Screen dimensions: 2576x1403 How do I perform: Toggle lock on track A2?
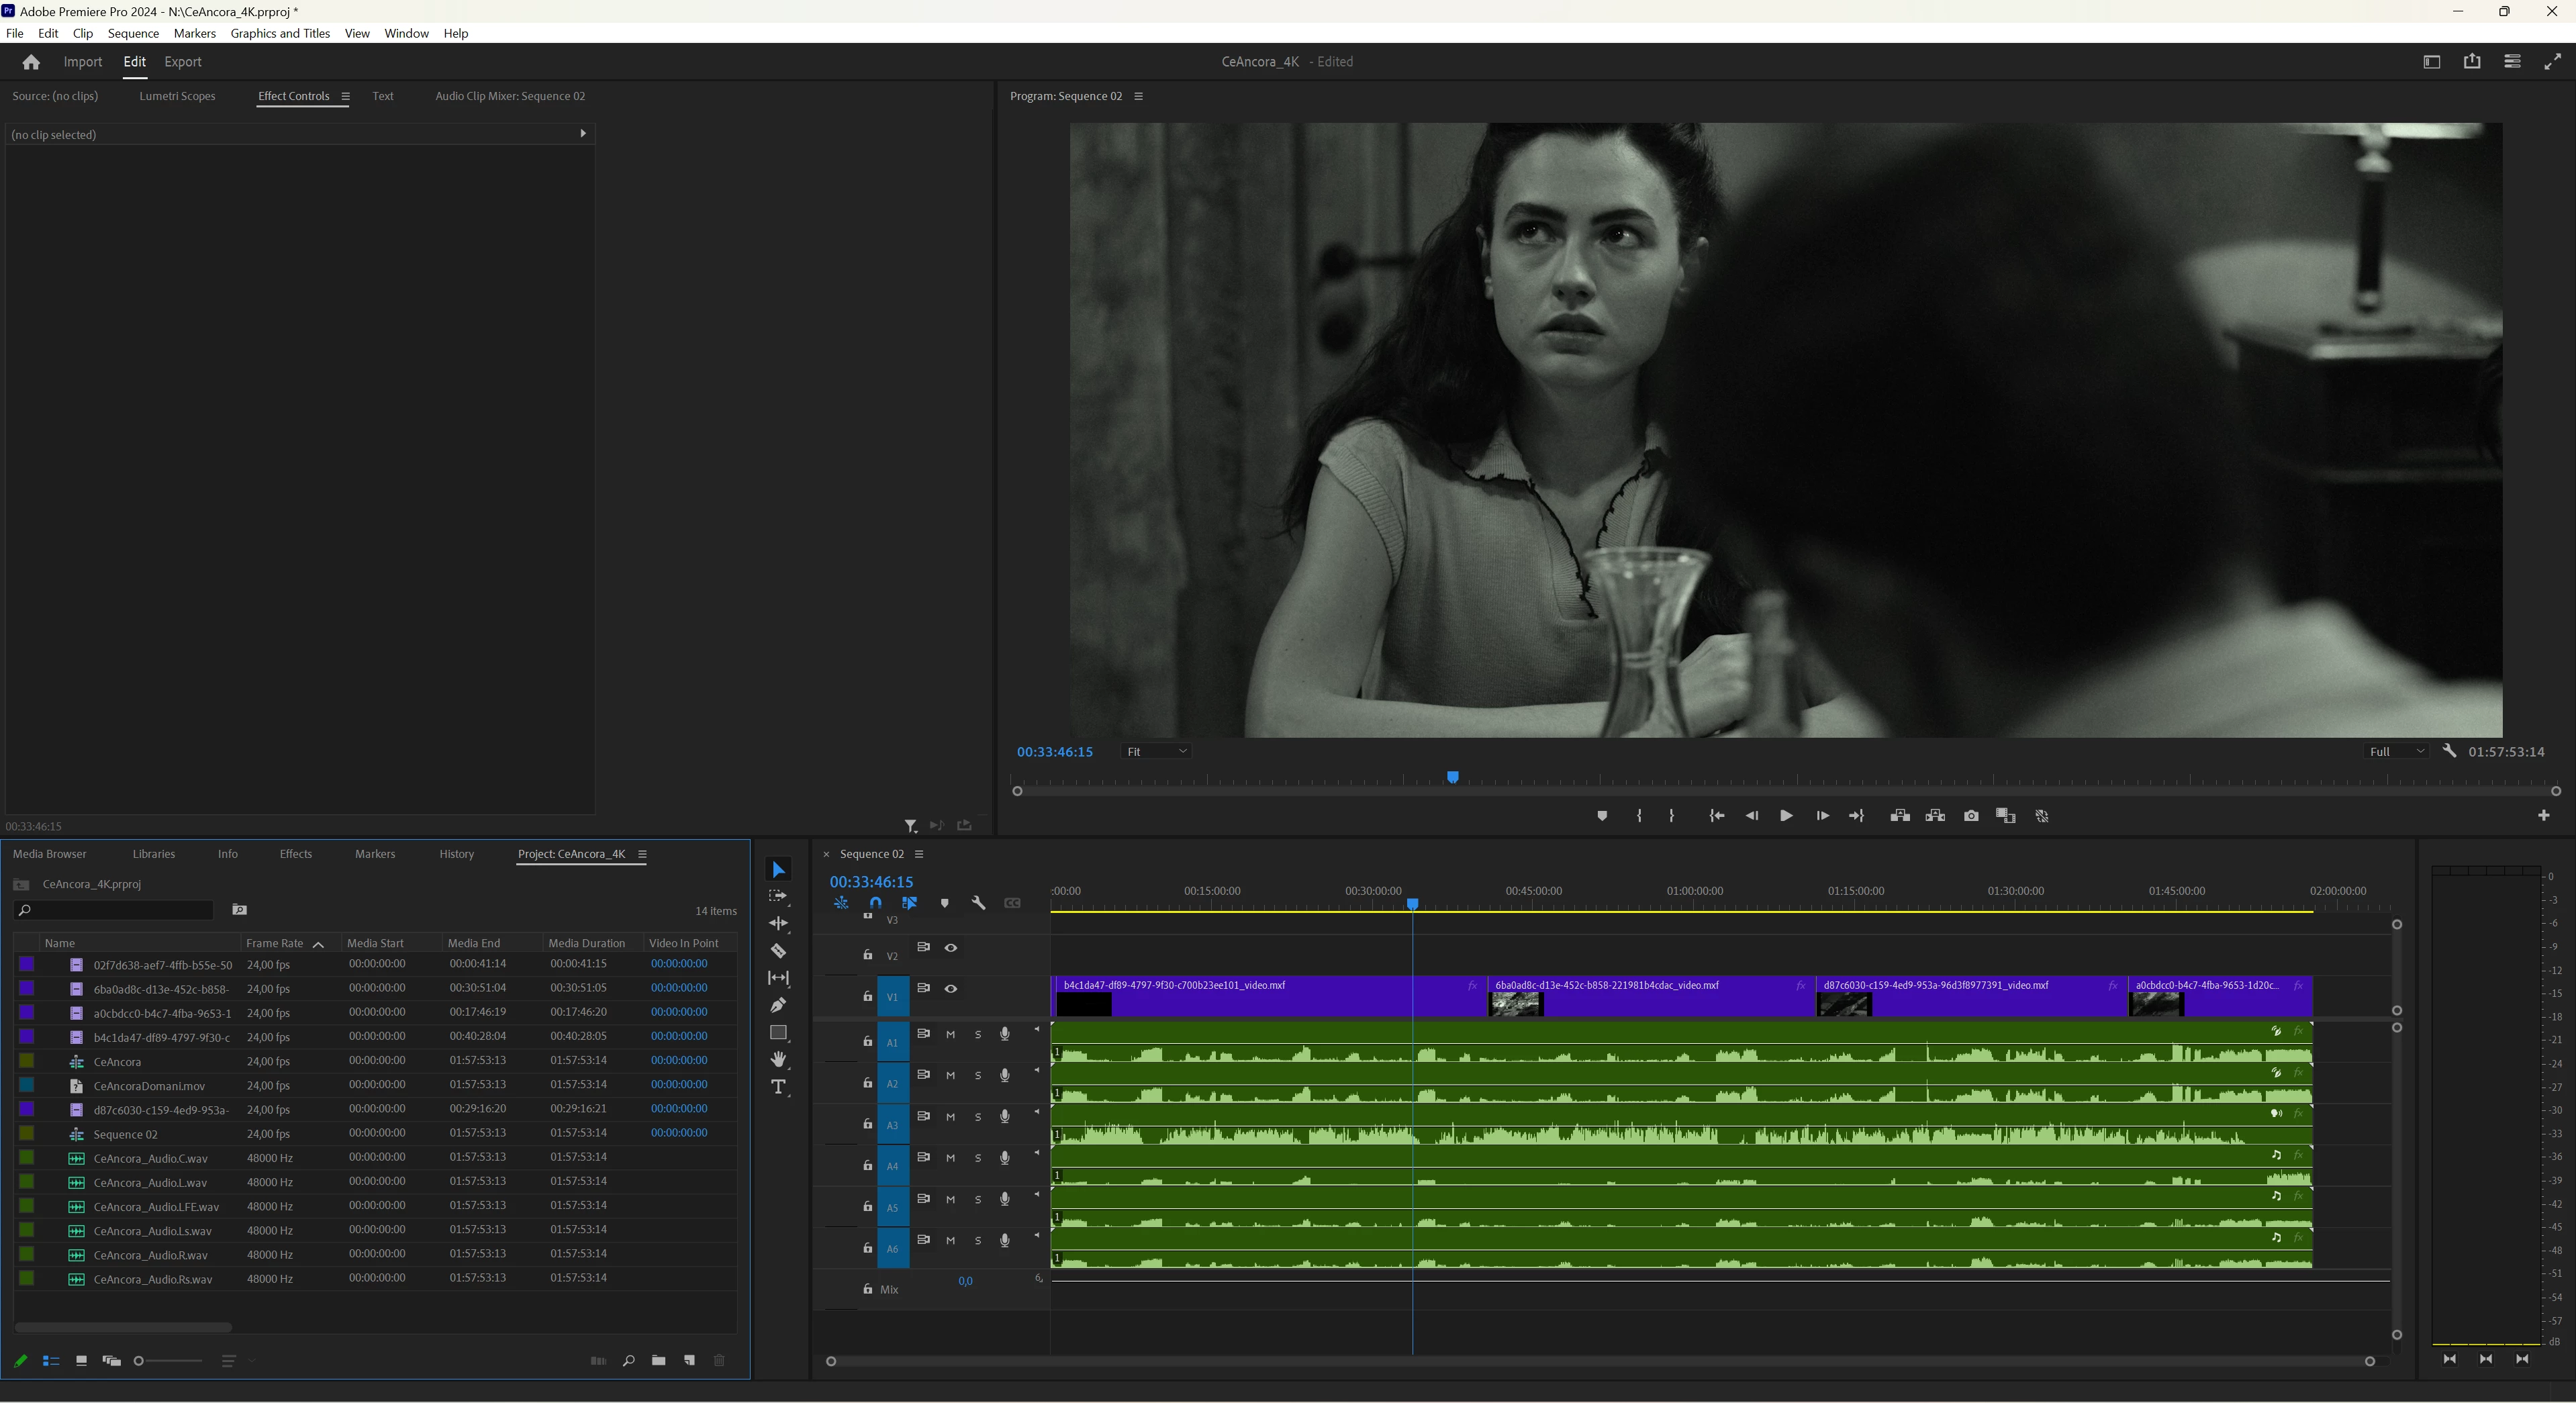867,1083
